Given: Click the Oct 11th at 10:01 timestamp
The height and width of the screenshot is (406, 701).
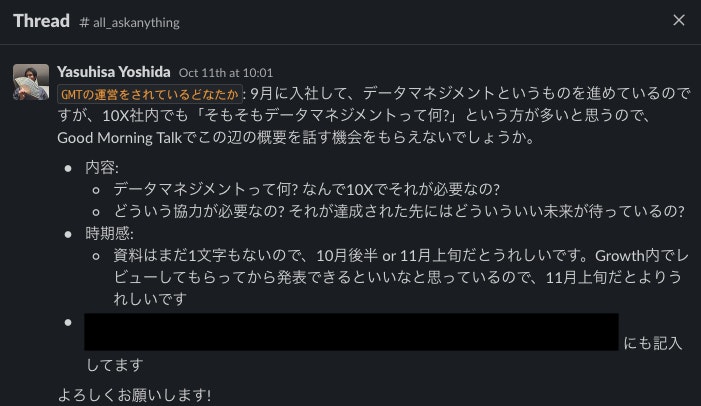Looking at the screenshot, I should click(x=225, y=73).
